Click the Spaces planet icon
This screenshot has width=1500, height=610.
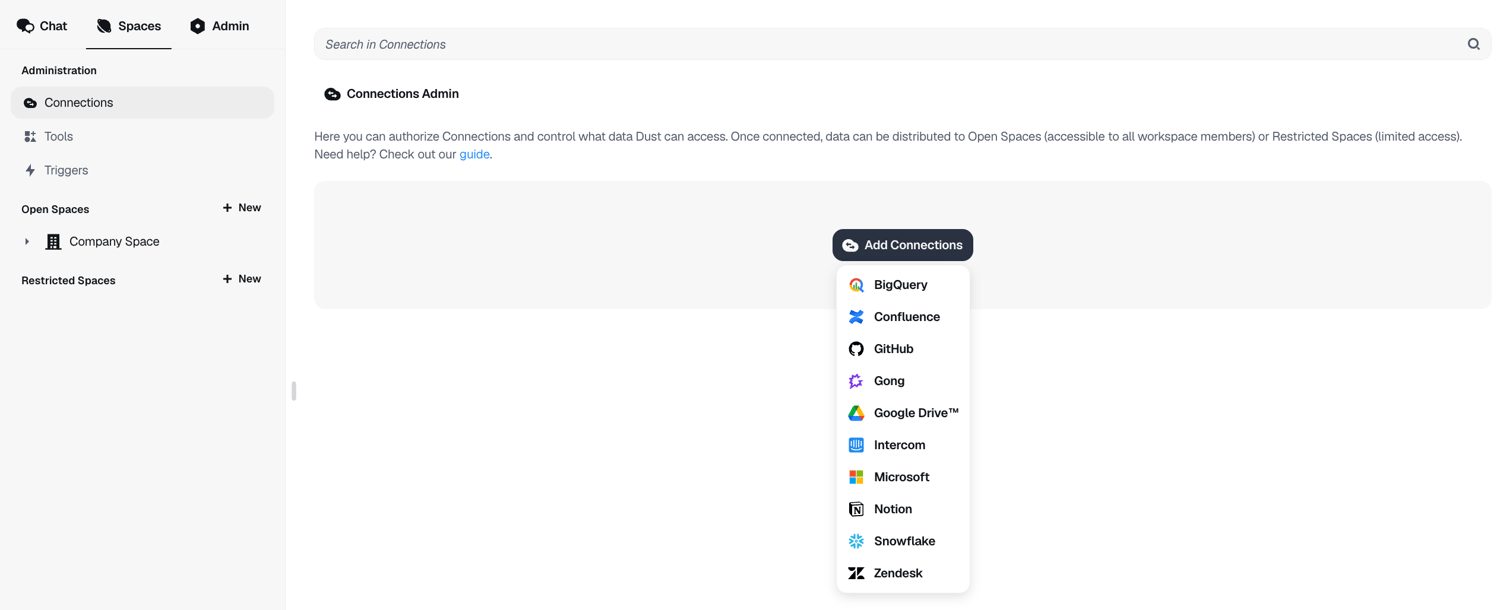(x=104, y=26)
